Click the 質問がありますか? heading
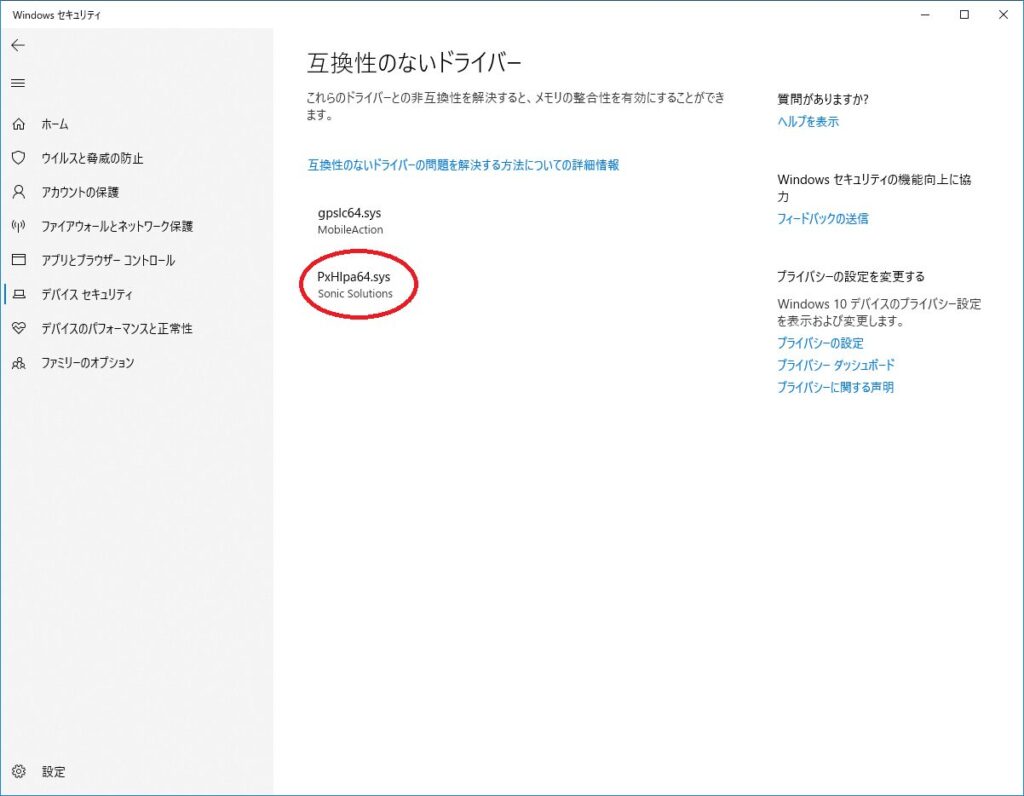Viewport: 1024px width, 796px height. click(823, 99)
